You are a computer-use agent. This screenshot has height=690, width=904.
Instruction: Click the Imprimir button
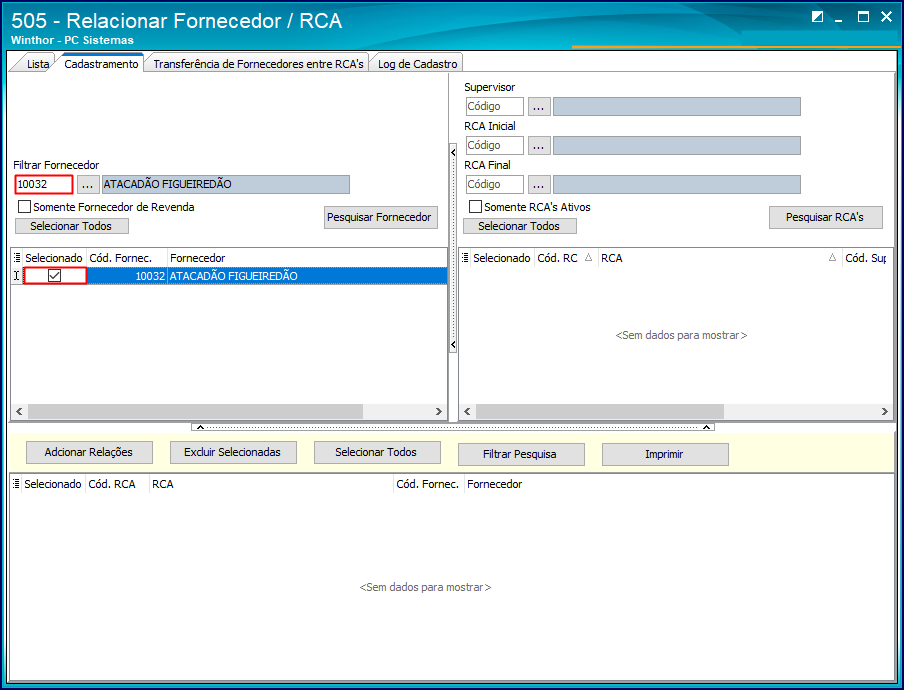(x=665, y=454)
